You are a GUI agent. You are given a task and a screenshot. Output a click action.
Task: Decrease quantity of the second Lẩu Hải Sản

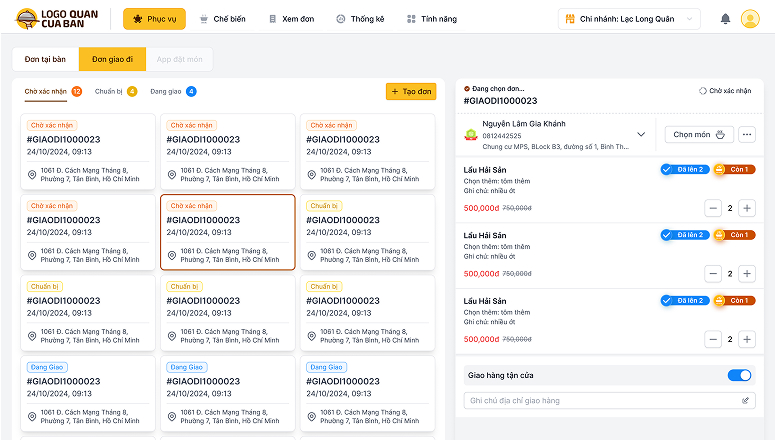click(713, 273)
